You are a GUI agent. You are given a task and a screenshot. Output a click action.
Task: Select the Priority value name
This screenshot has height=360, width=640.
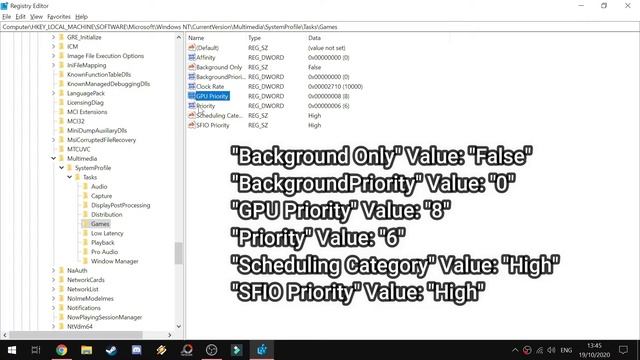click(x=205, y=106)
